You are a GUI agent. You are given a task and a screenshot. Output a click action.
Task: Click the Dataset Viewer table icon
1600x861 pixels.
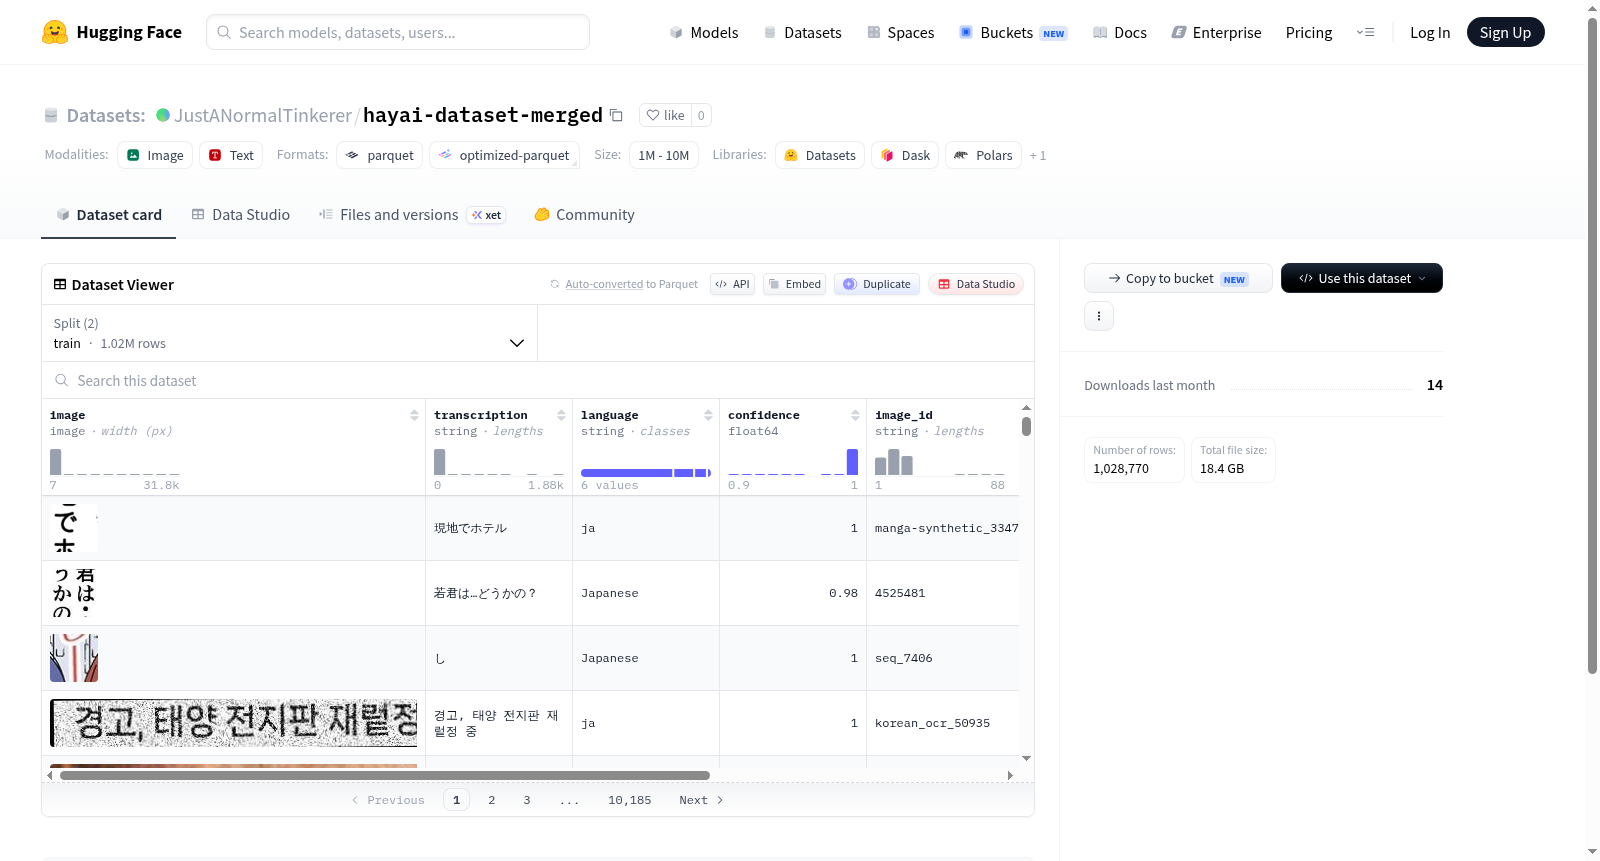[60, 285]
